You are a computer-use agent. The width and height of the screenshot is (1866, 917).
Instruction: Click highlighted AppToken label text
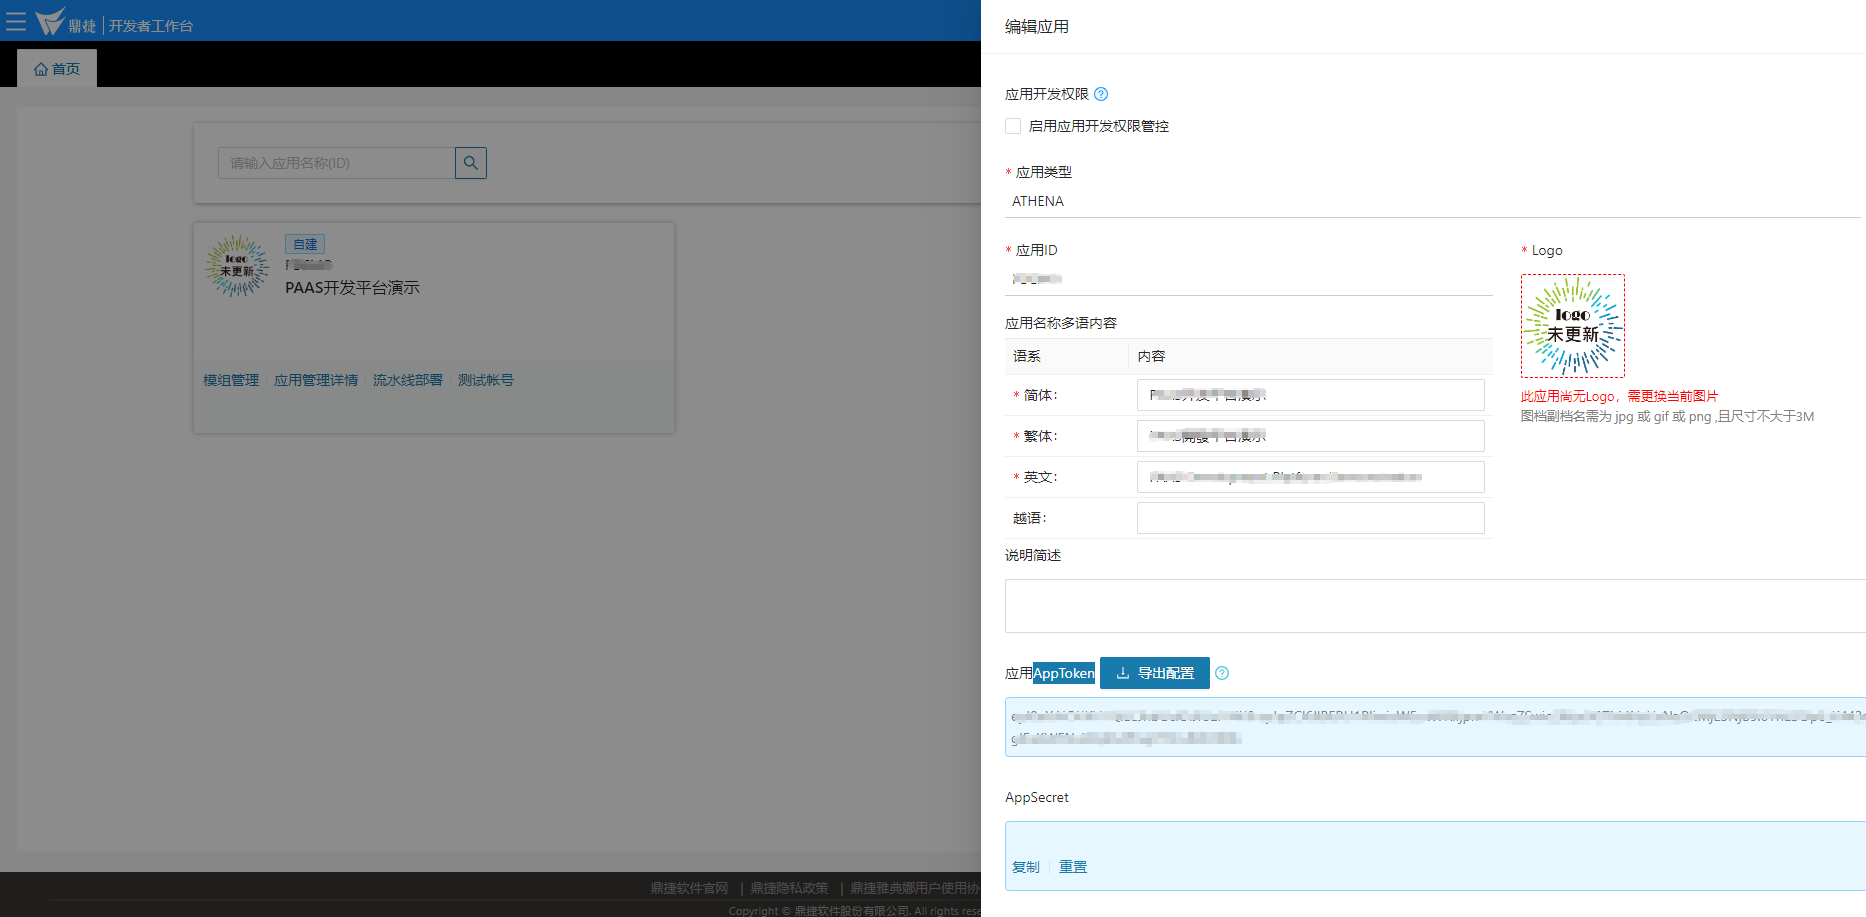click(1064, 673)
